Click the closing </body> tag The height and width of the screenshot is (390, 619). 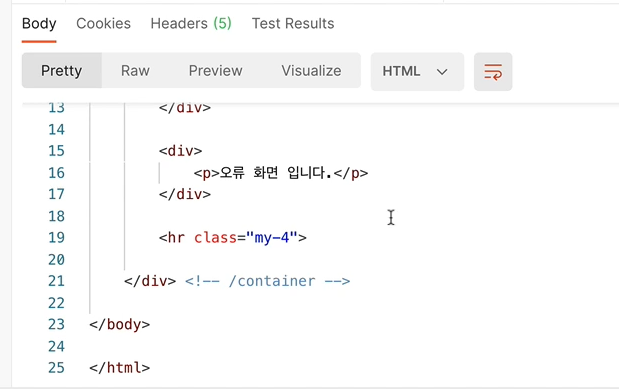click(120, 324)
